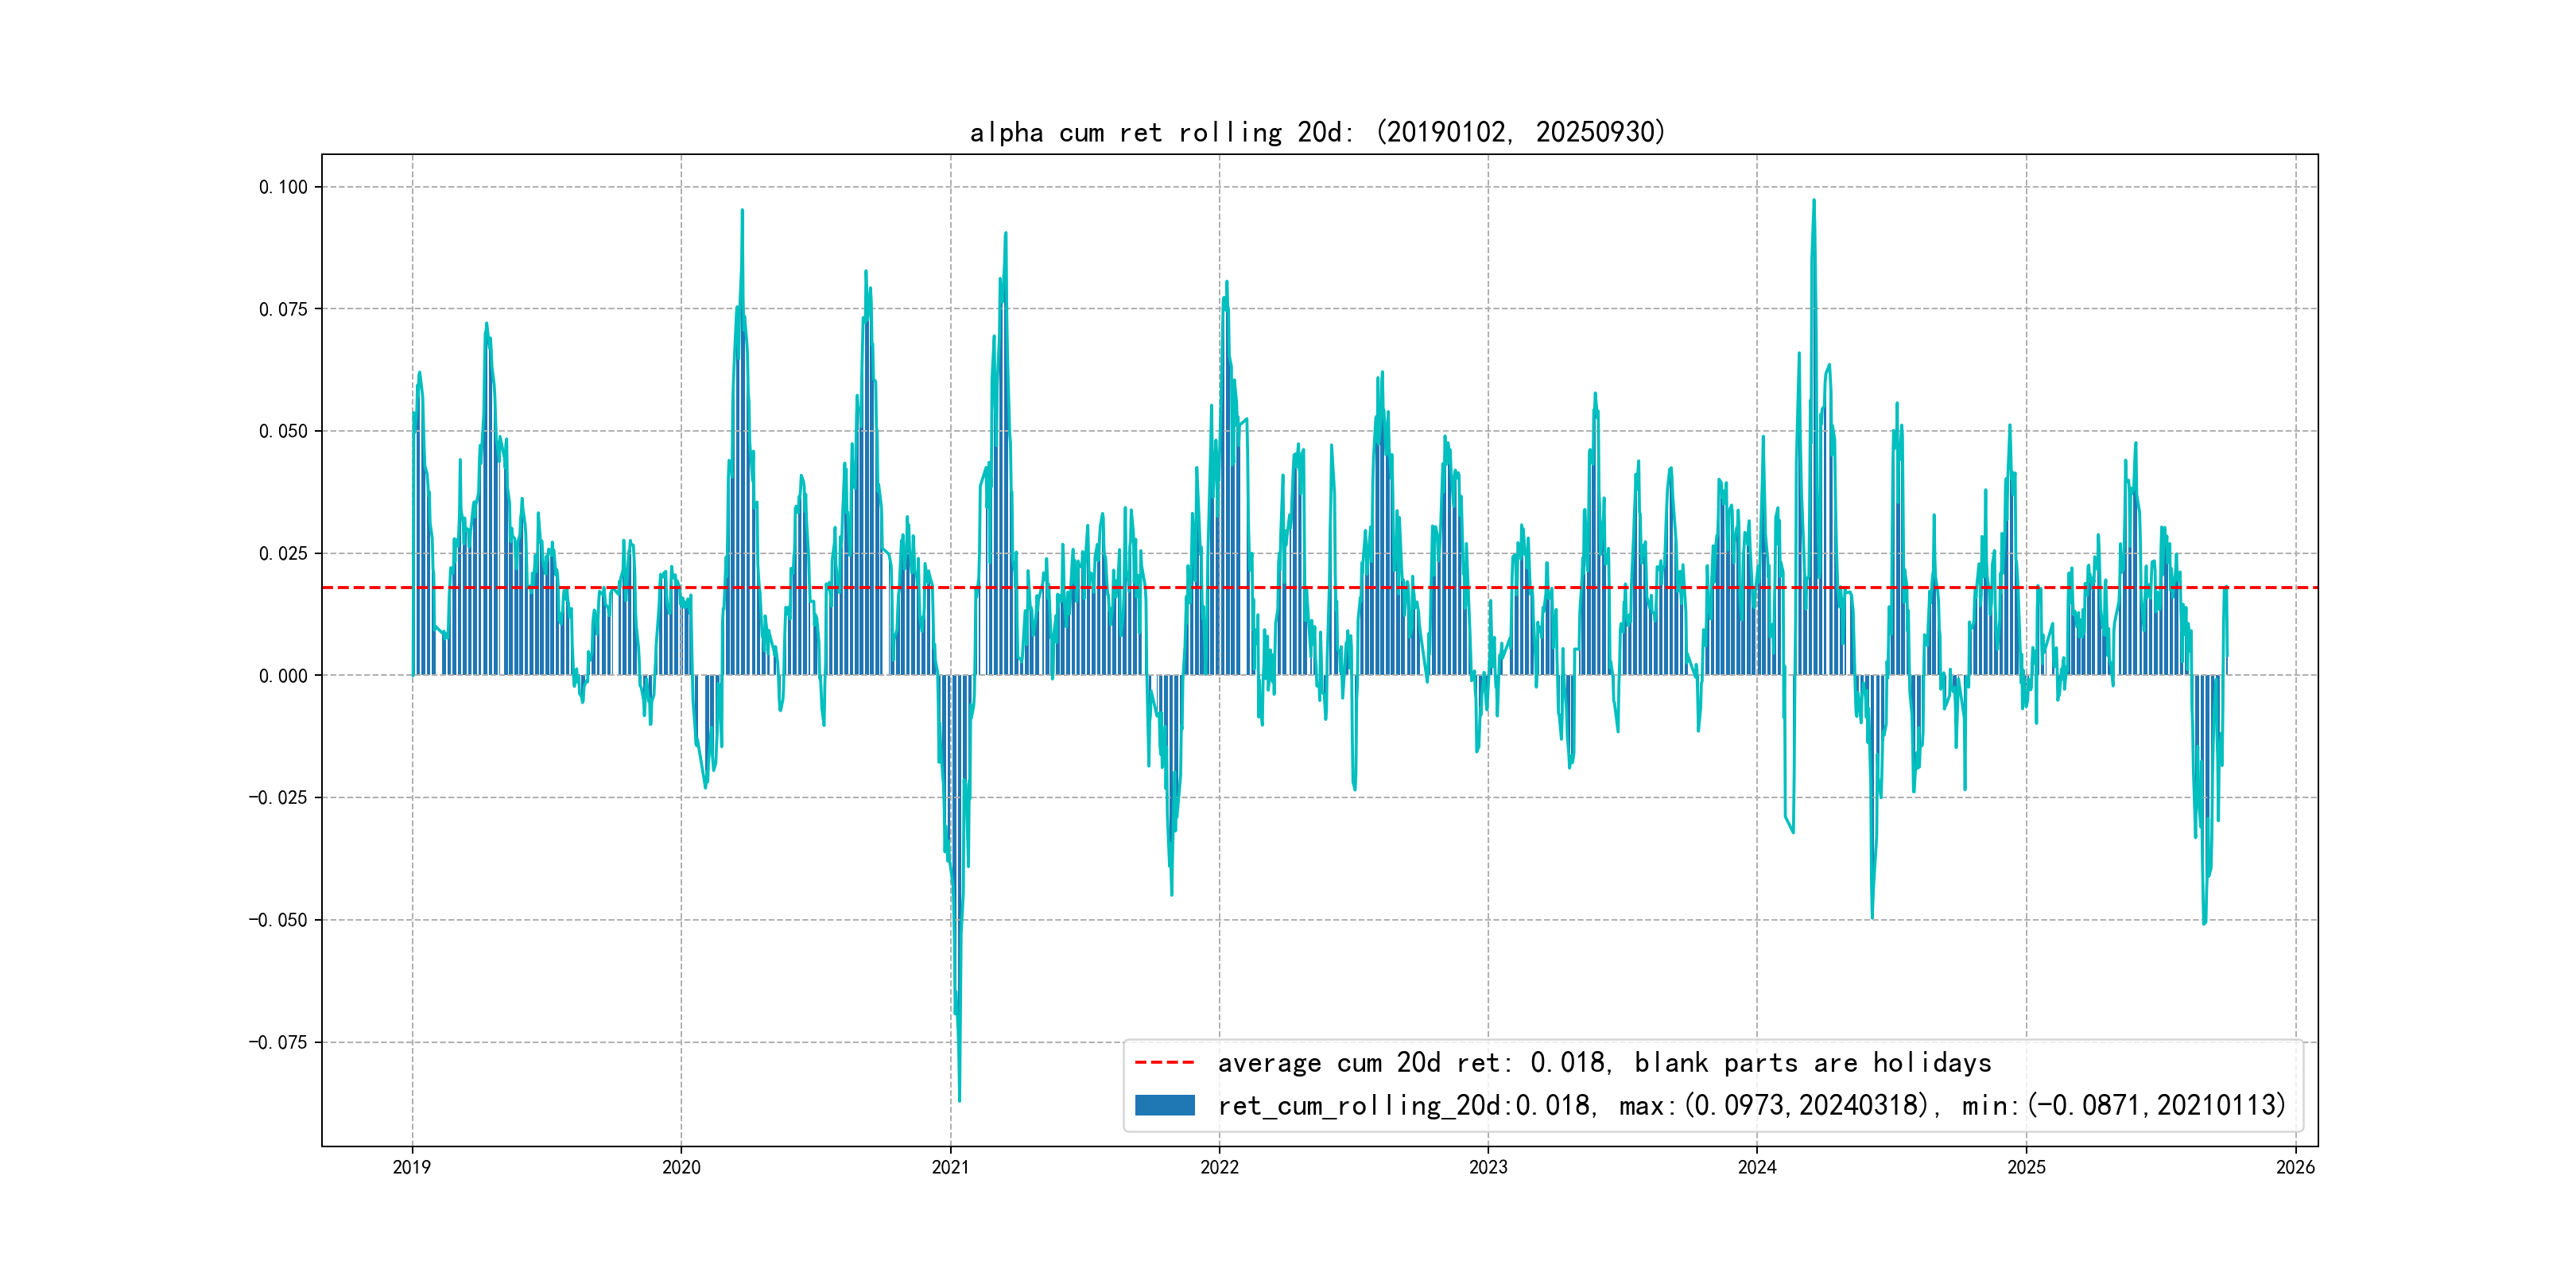This screenshot has height=1288, width=2576.
Task: Click the 0.000 y-axis tick label
Action: coord(283,676)
